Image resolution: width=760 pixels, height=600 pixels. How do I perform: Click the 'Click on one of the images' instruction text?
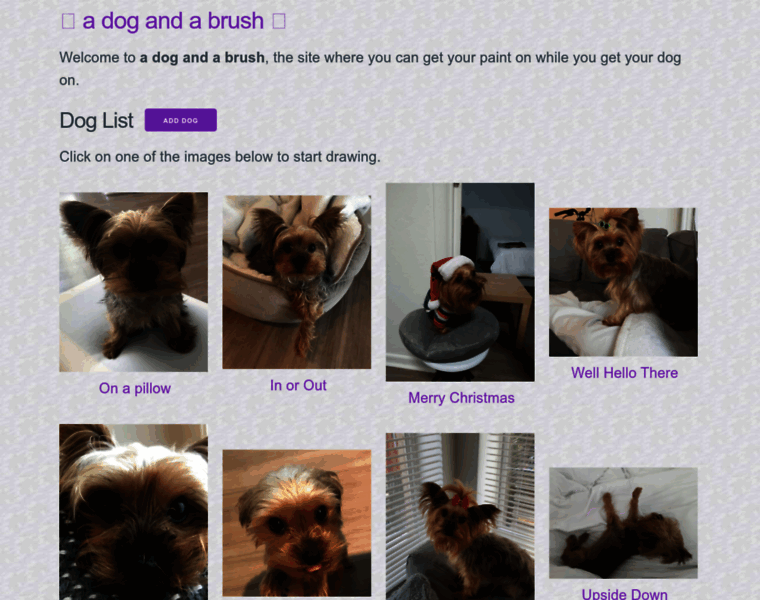(x=220, y=157)
